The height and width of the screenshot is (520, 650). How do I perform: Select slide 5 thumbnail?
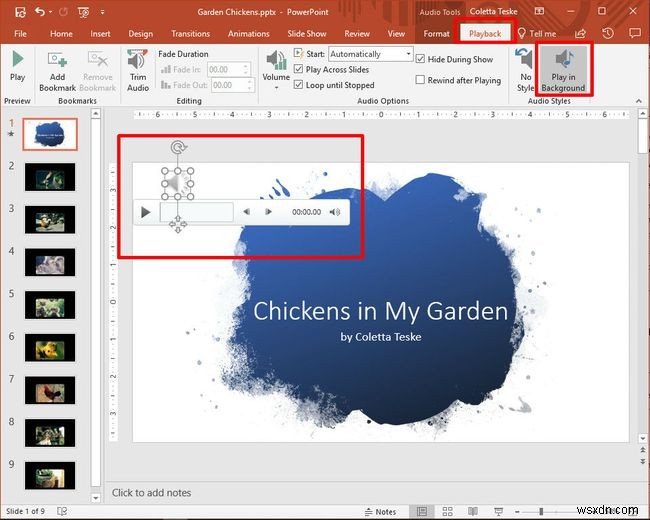tap(50, 305)
